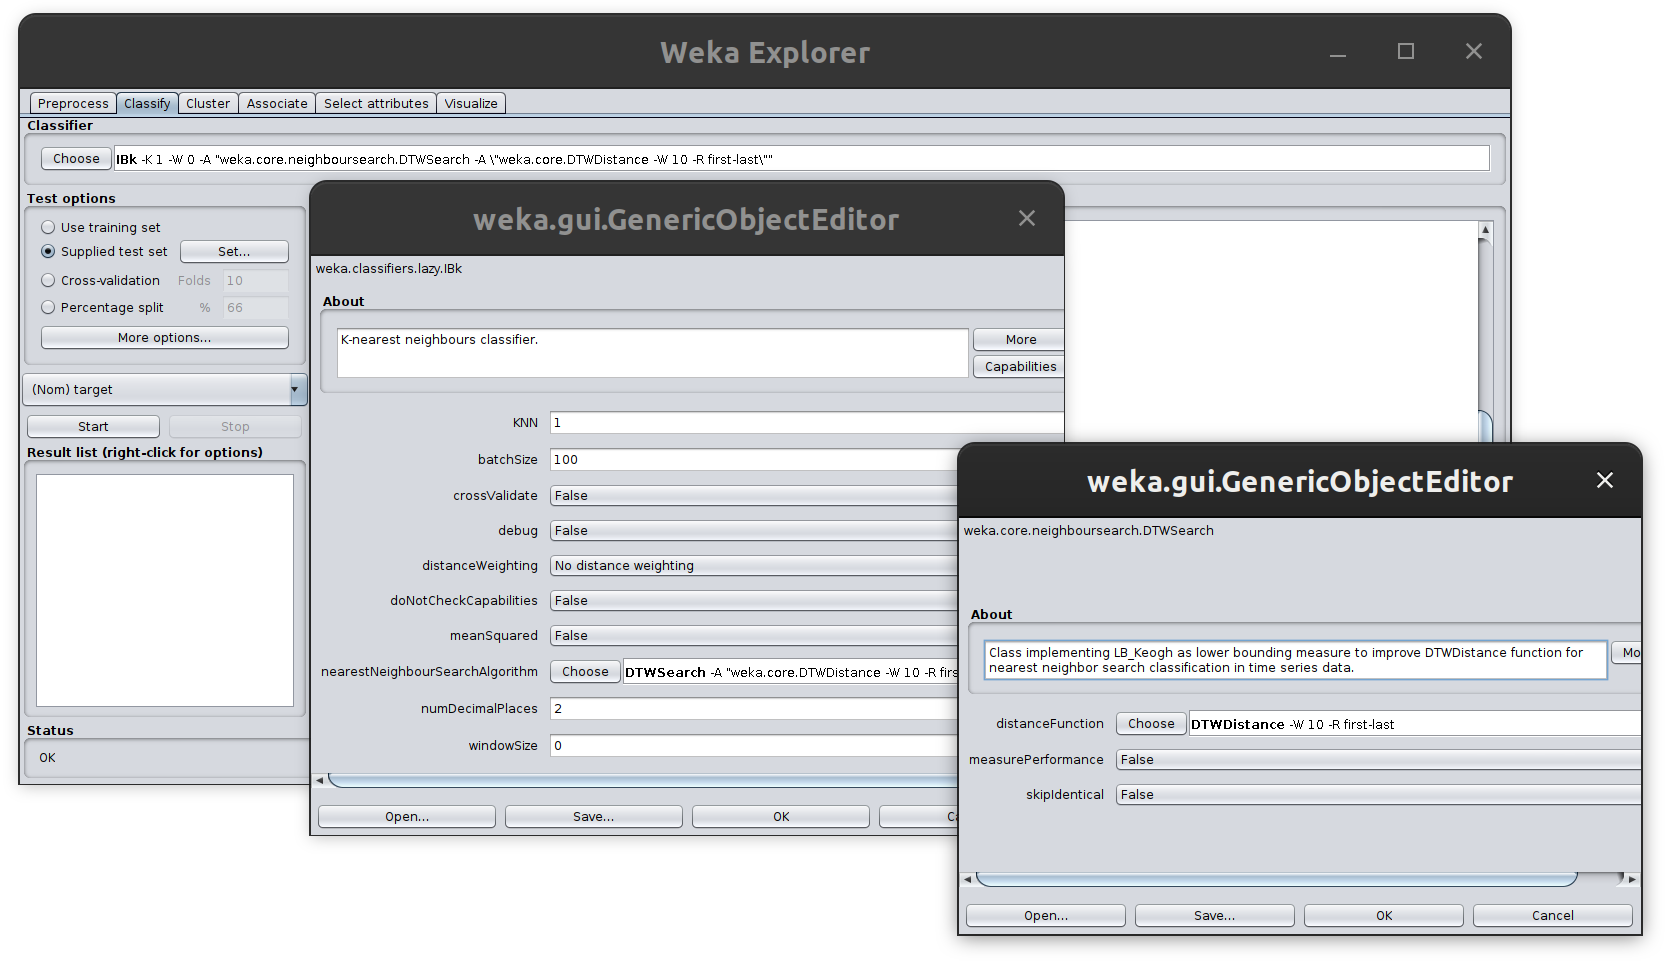1680x965 pixels.
Task: Click the IBk classifier configuration text field
Action: pyautogui.click(x=801, y=158)
